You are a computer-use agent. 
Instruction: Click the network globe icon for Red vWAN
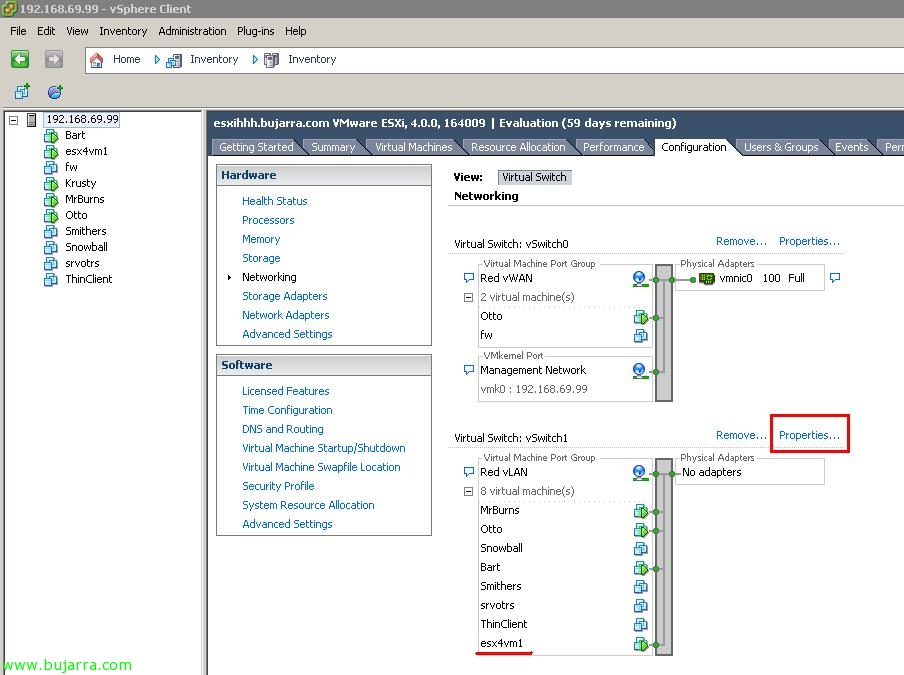tap(639, 278)
